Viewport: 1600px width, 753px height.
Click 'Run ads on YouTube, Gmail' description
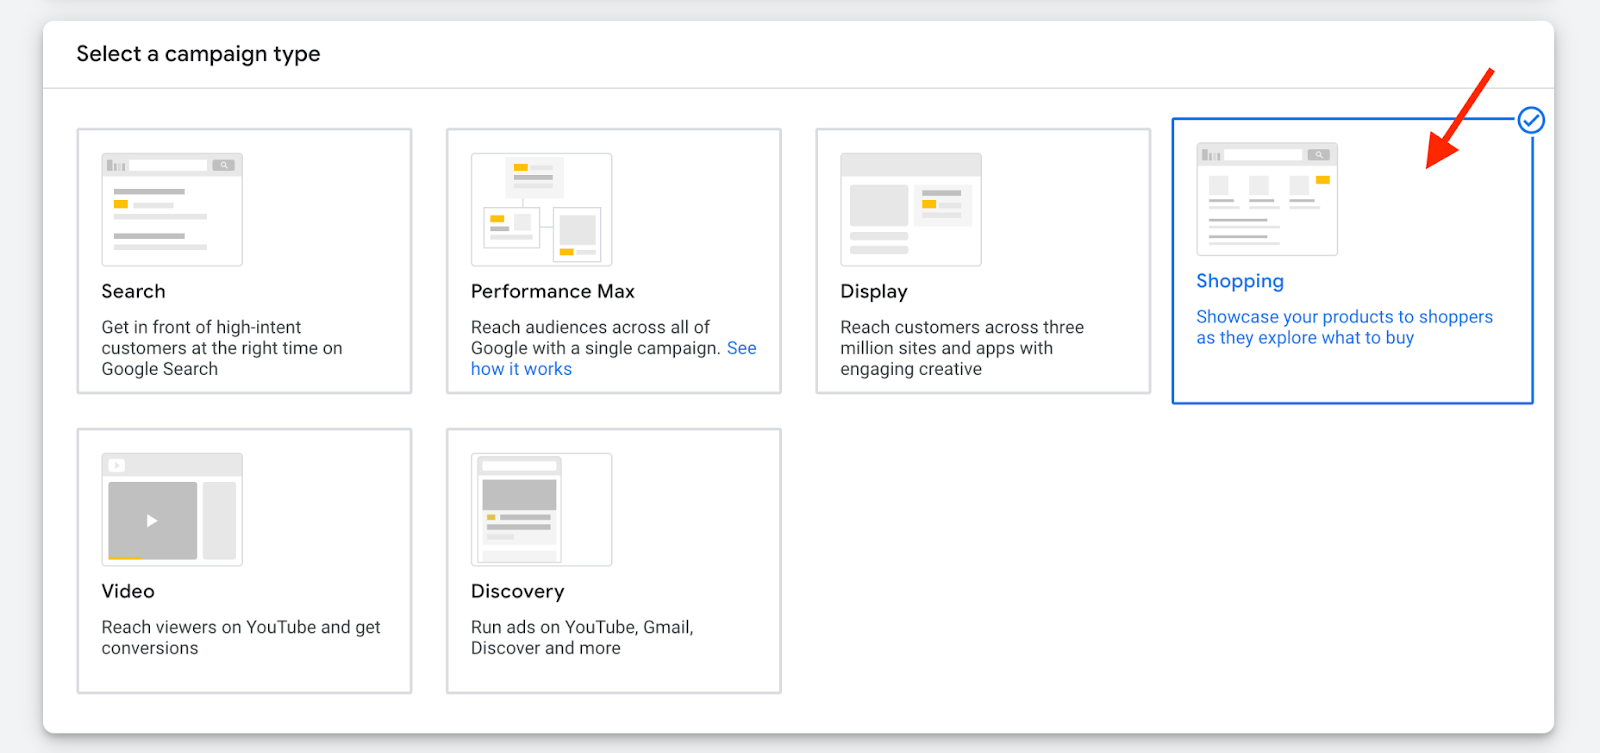[x=582, y=637]
